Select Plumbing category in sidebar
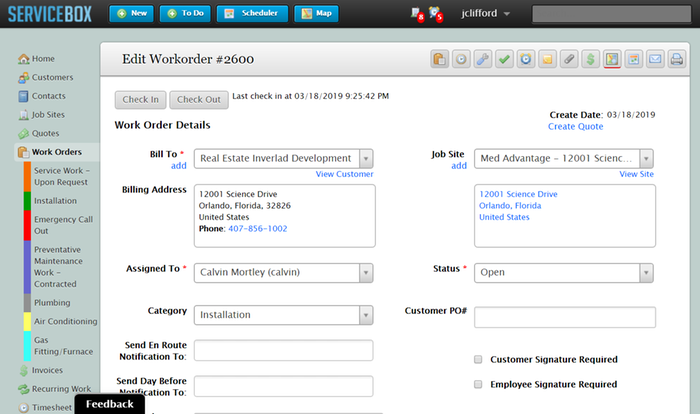 coord(52,303)
